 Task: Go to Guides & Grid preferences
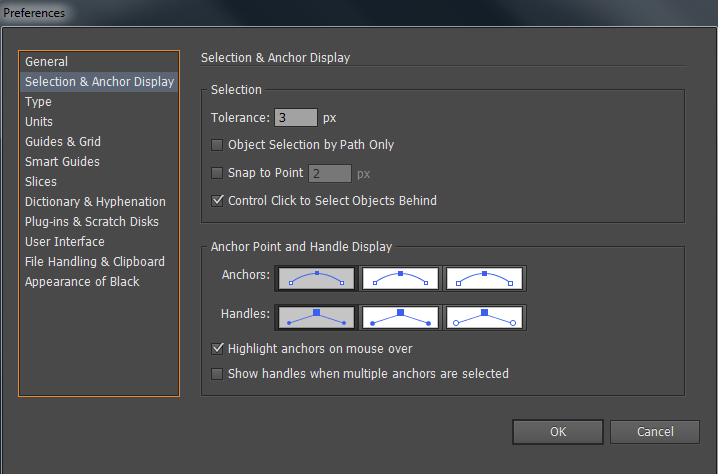click(63, 142)
